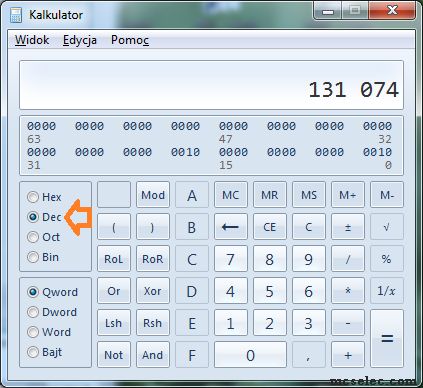Click hex digit D key
Screen dimensions: 423x388
(192, 291)
